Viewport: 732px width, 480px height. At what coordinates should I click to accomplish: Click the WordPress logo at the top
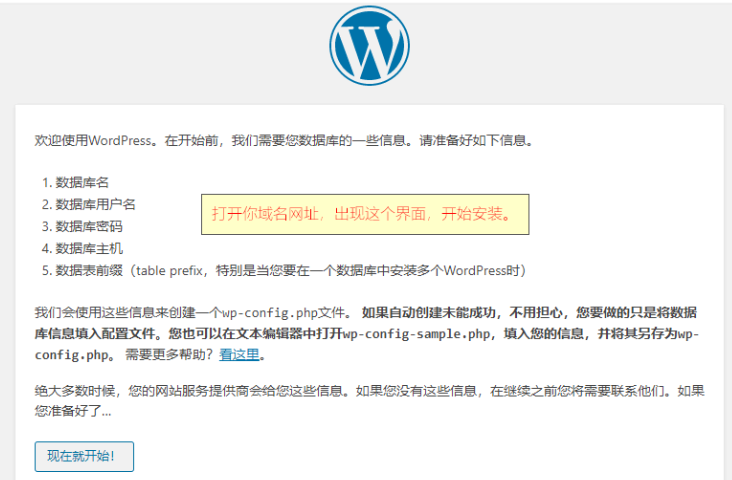tap(369, 46)
